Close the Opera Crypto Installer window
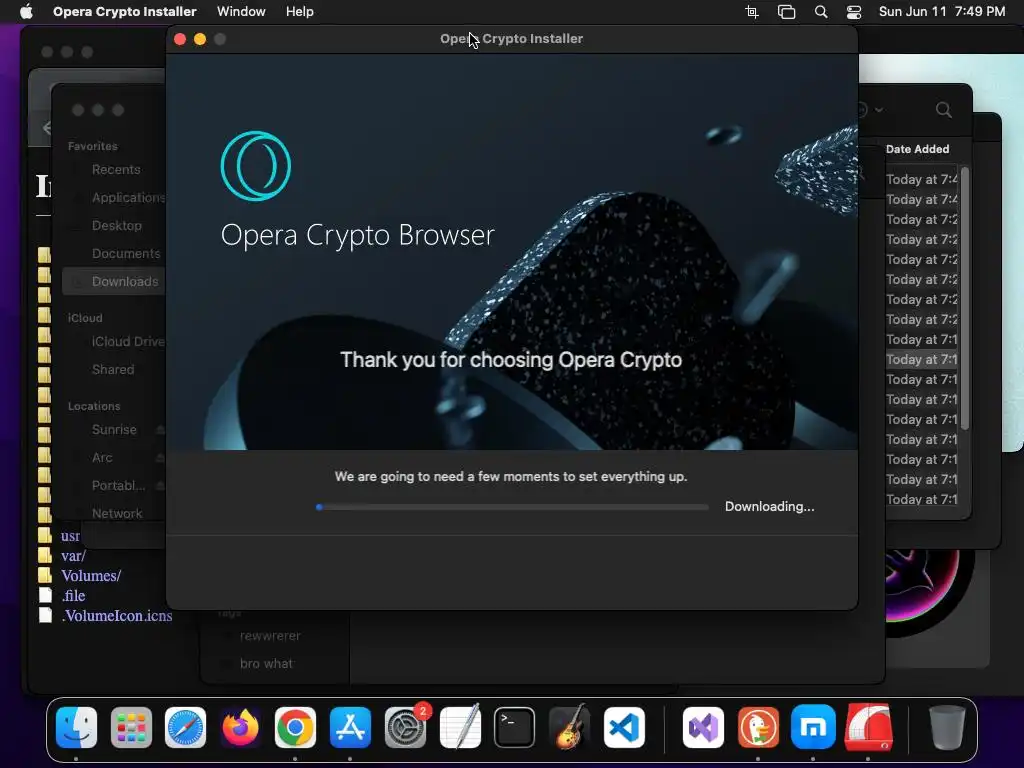Viewport: 1024px width, 768px height. [x=180, y=39]
